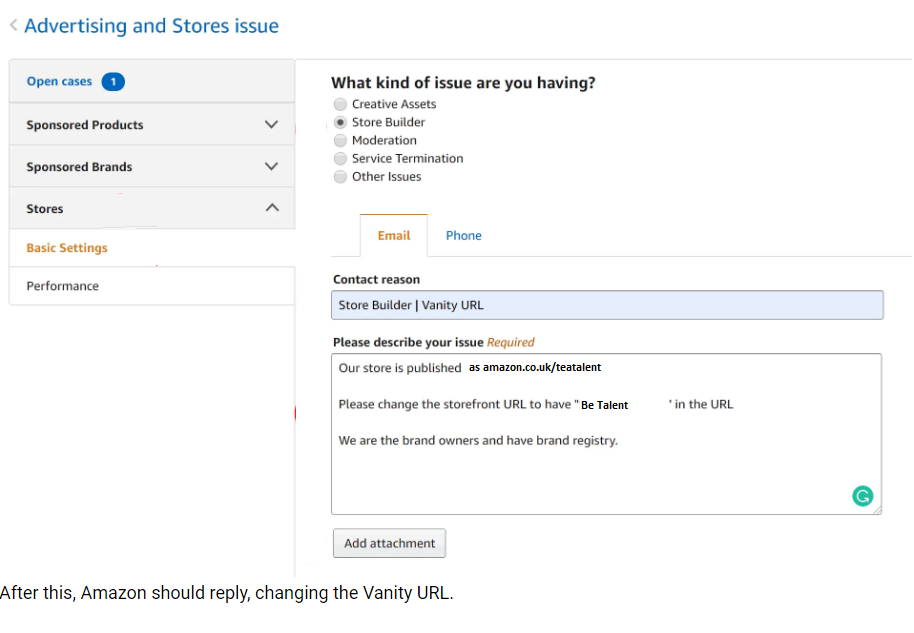Stay on the Email tab
This screenshot has width=914, height=633.
393,235
